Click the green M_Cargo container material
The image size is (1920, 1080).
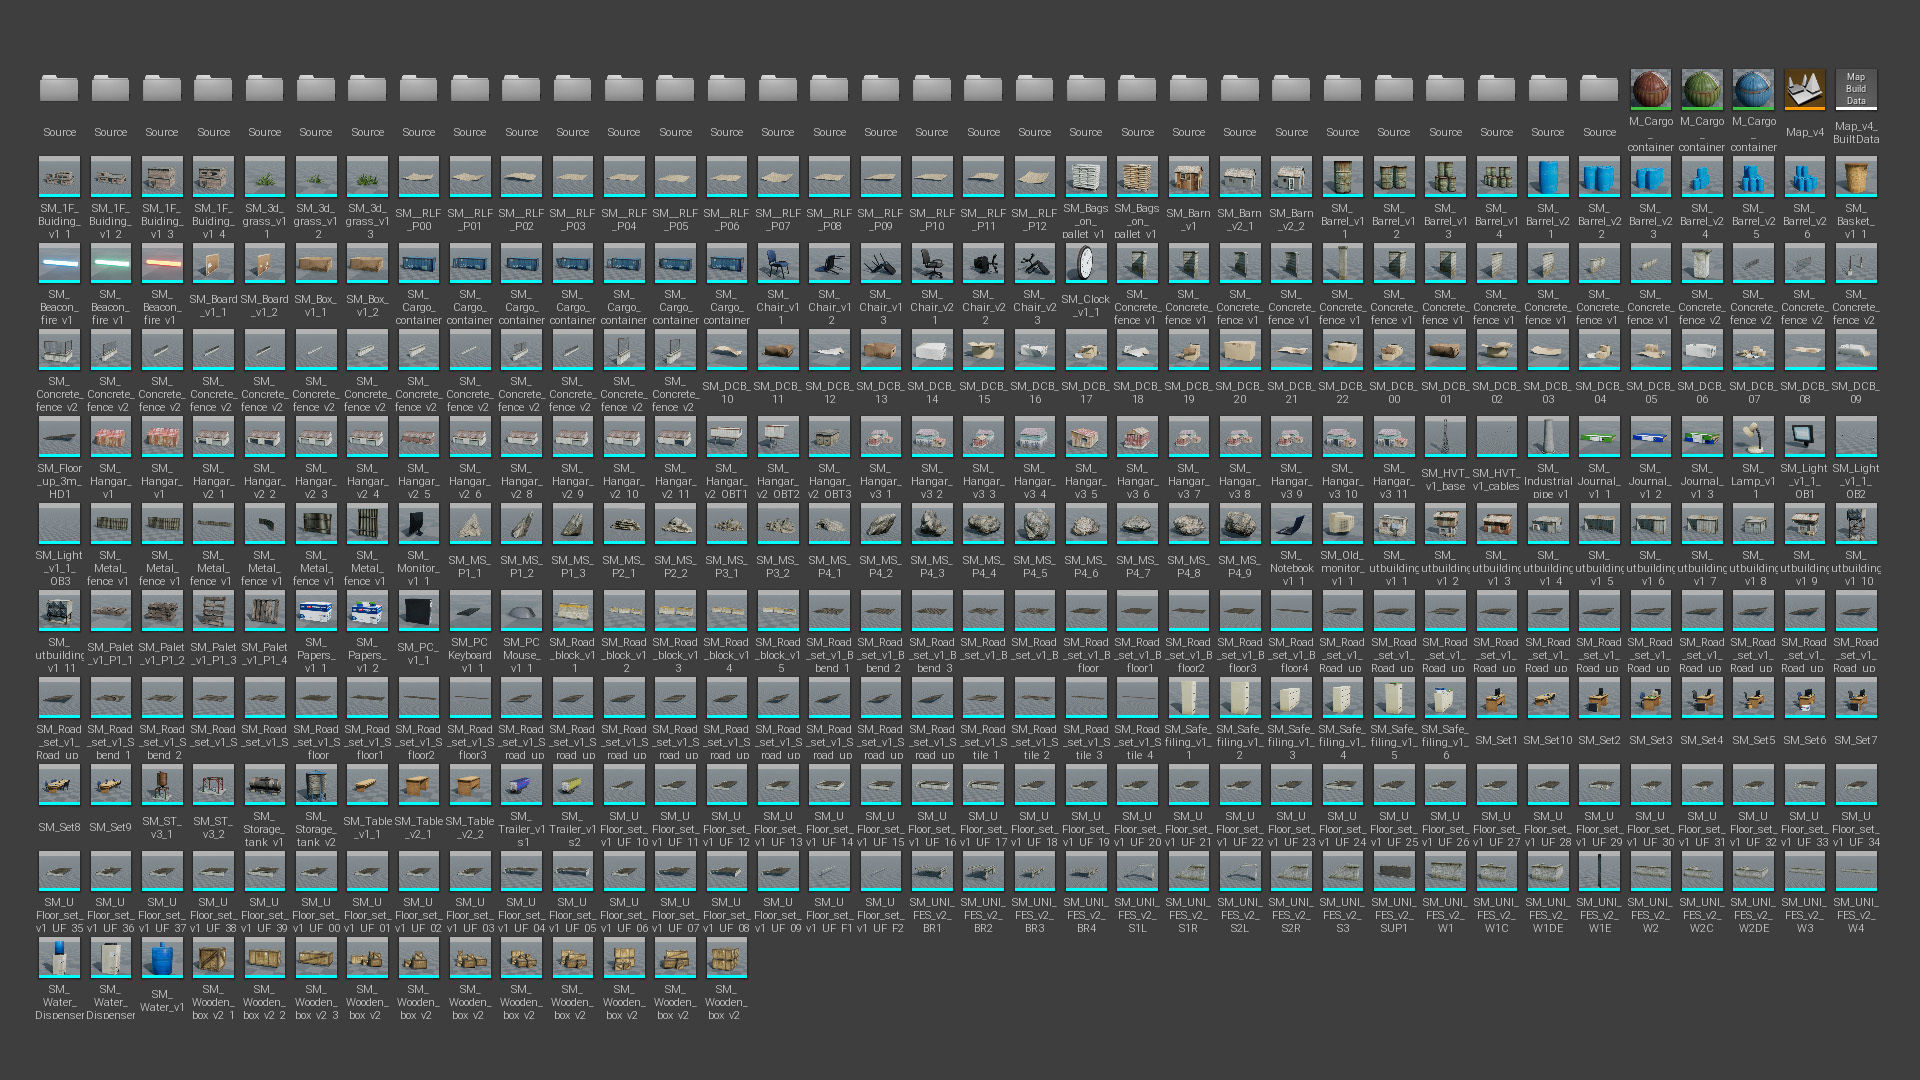[1701, 90]
